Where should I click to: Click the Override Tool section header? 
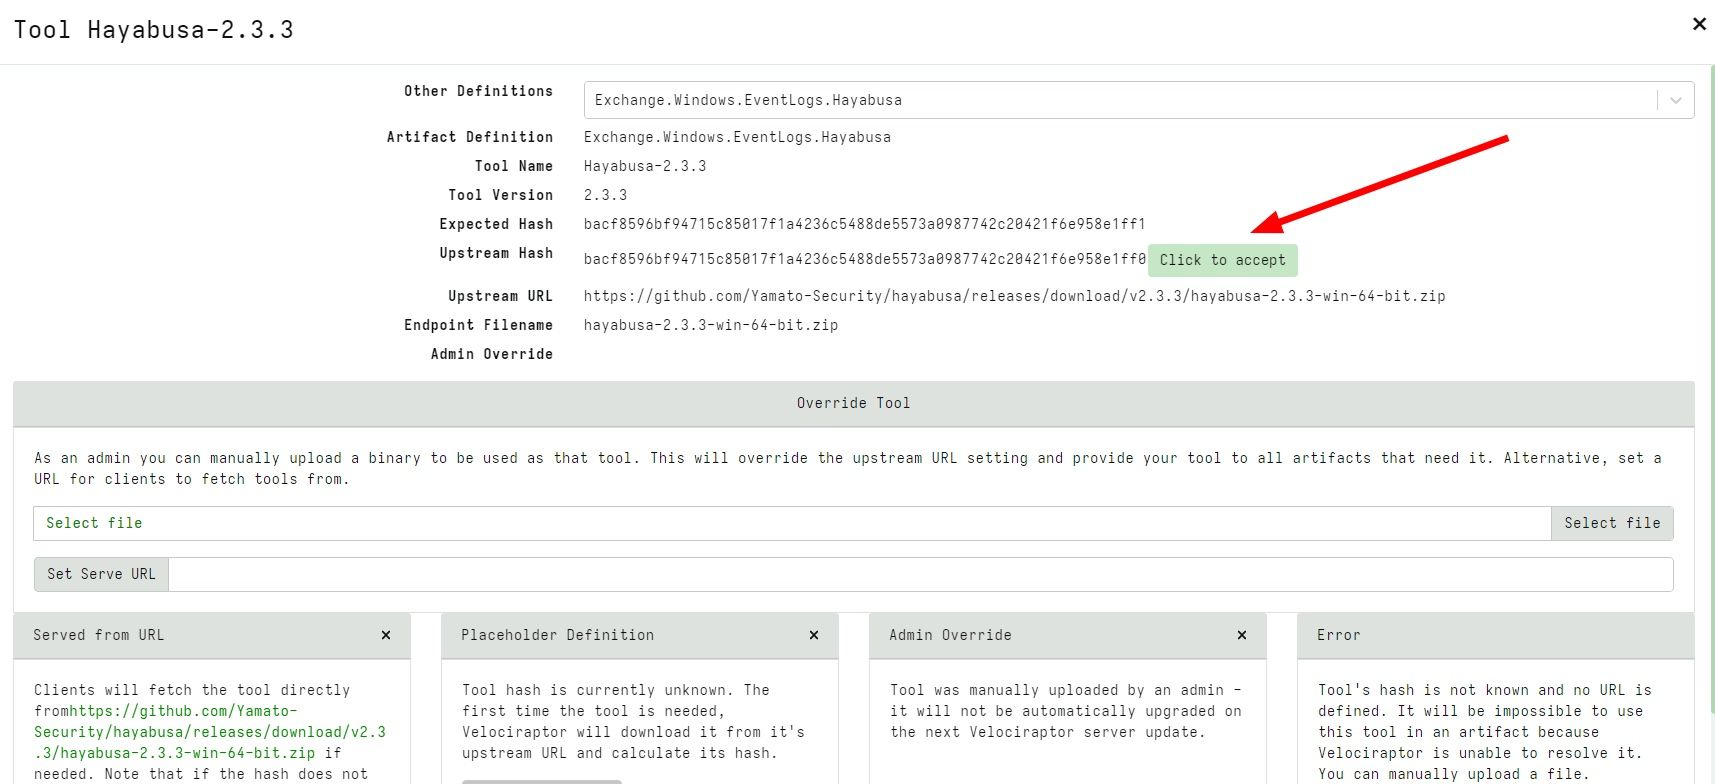(853, 403)
